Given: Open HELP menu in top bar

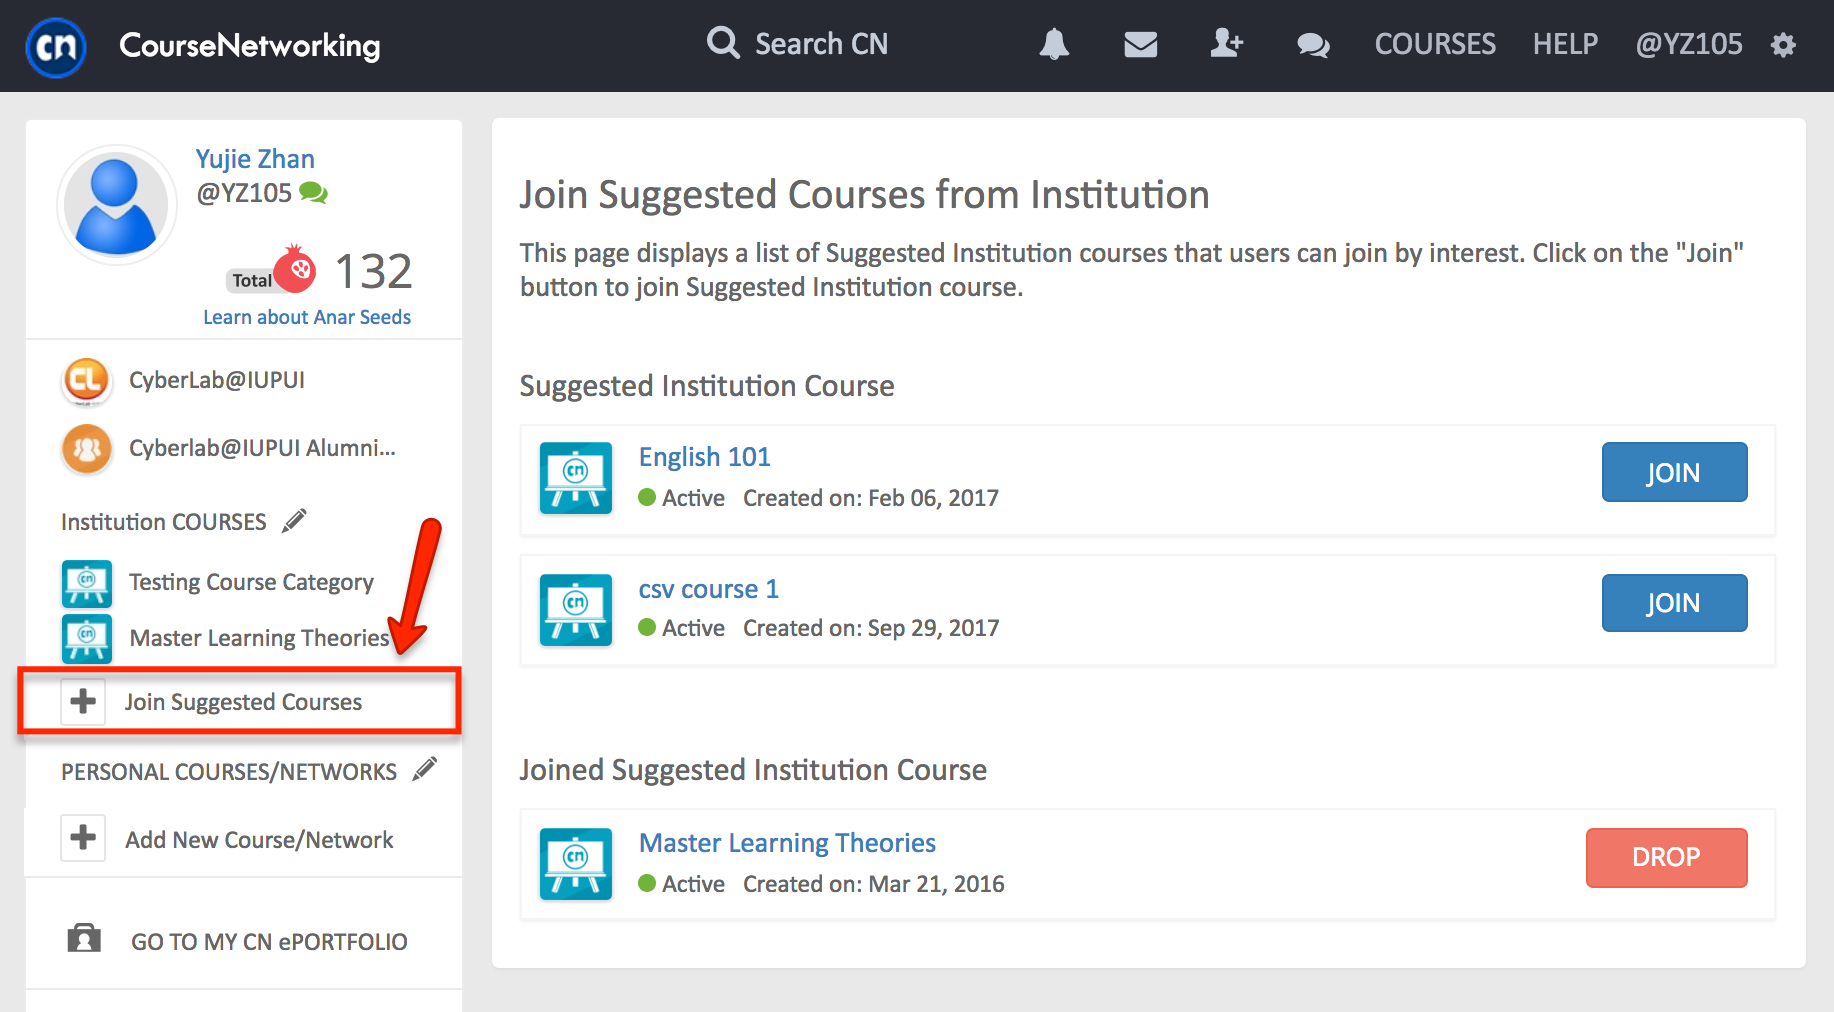Looking at the screenshot, I should tap(1565, 44).
